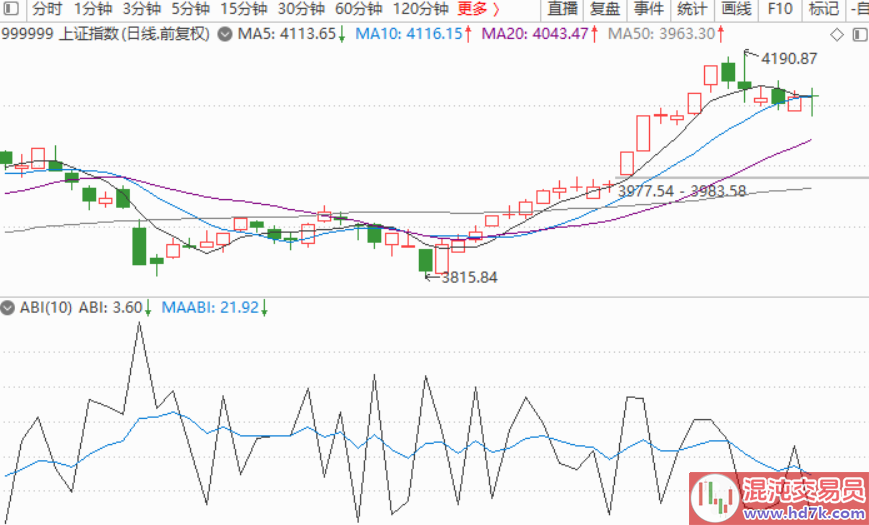Viewport: 869px width, 525px height.
Task: Click the 统计 statistics button
Action: [x=692, y=10]
